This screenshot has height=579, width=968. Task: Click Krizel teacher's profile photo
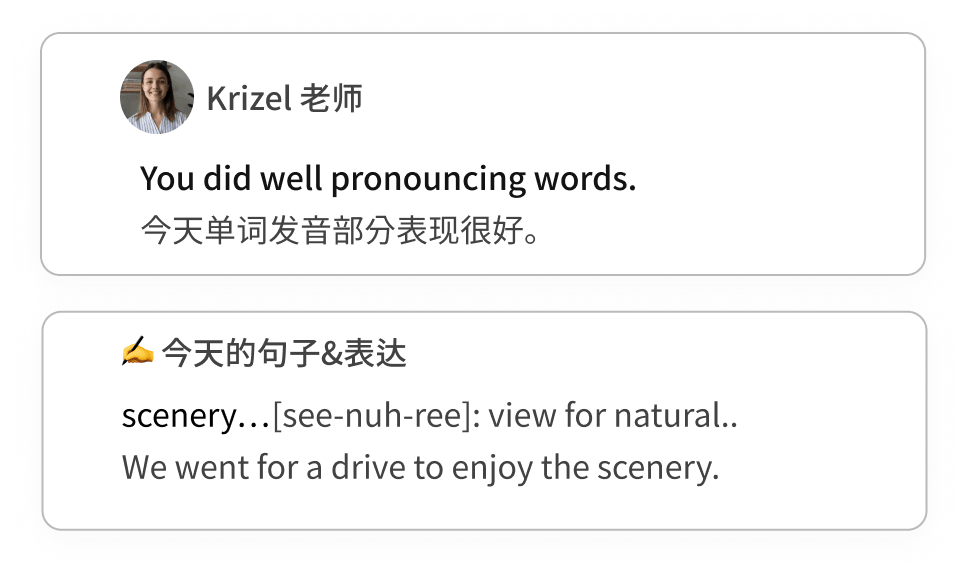157,97
